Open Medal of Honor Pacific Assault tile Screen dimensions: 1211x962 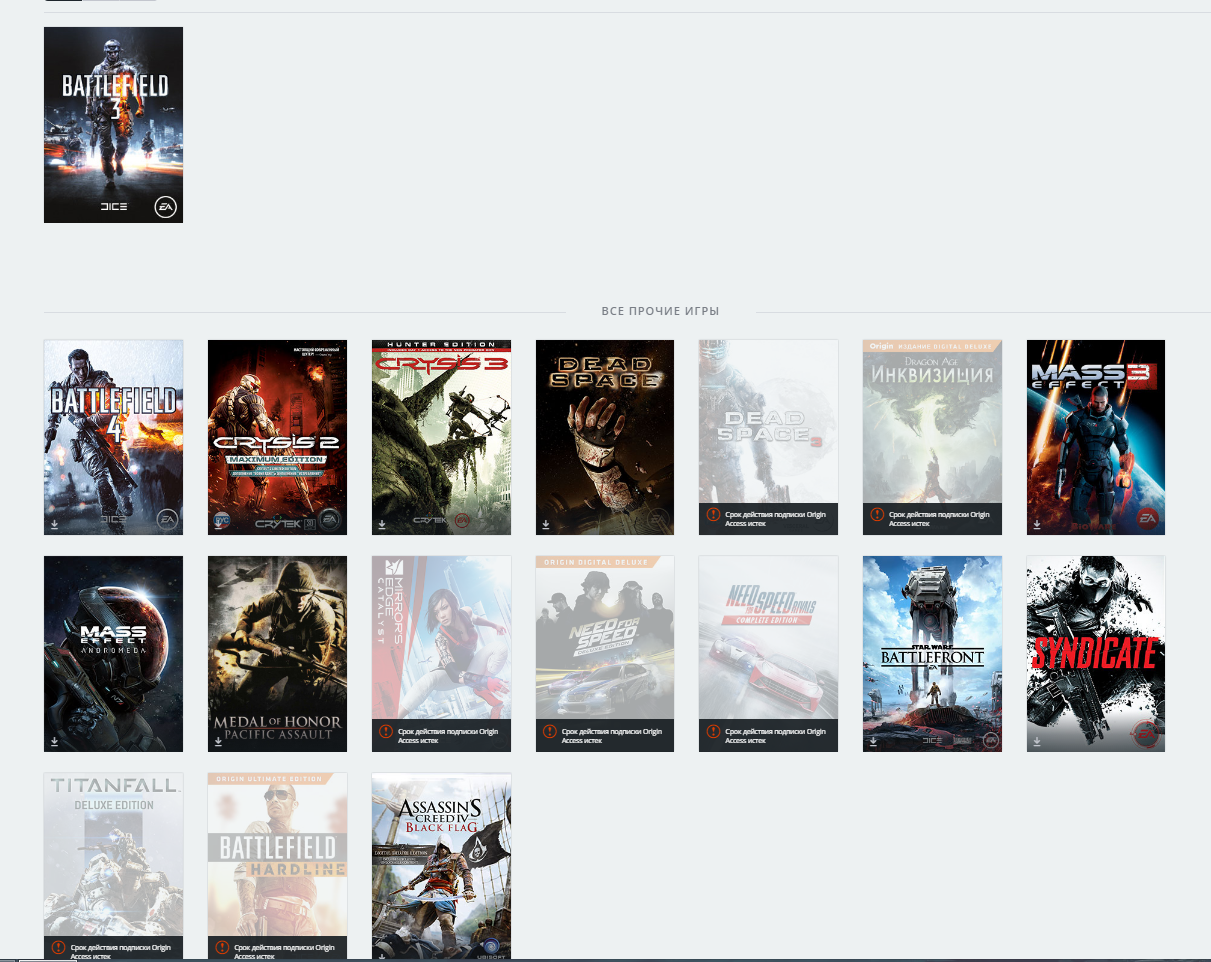pos(277,654)
